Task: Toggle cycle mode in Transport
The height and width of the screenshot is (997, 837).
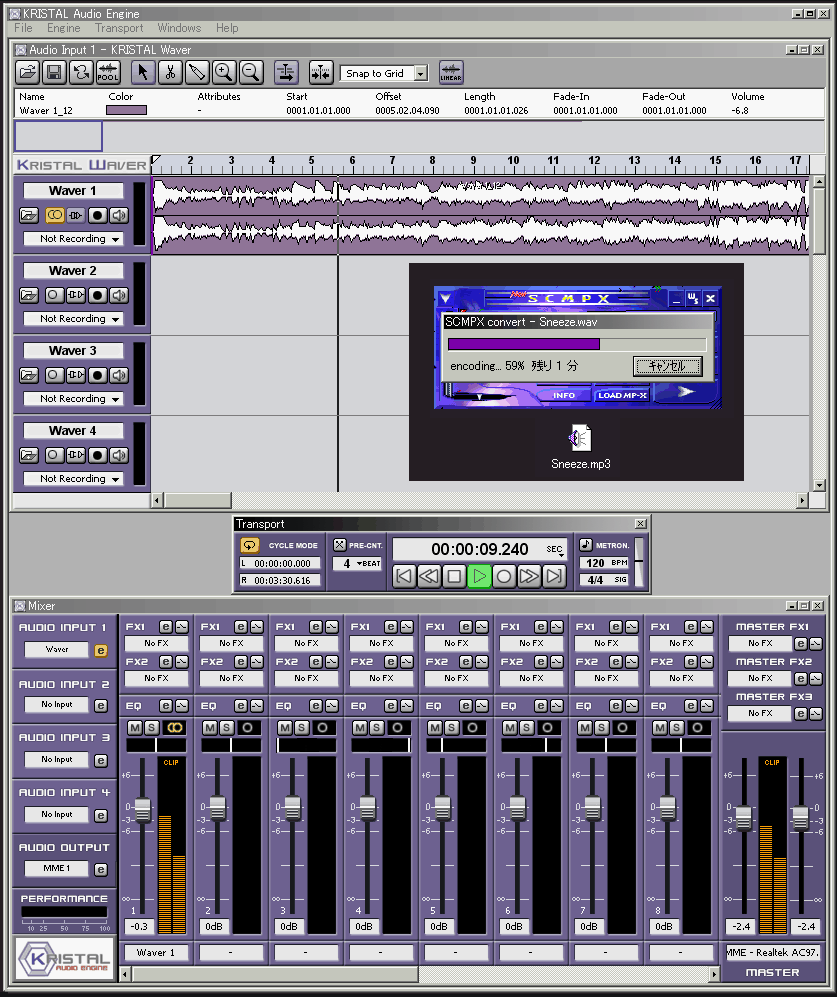Action: (x=249, y=545)
